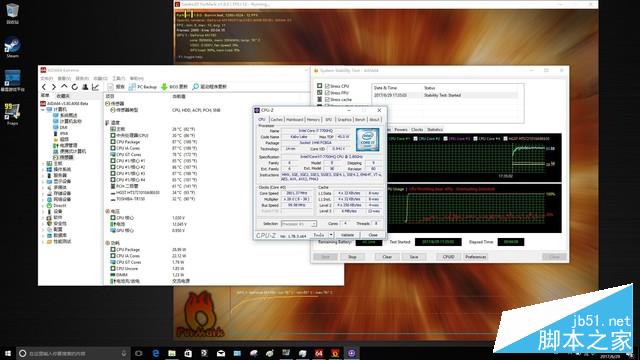The width and height of the screenshot is (640, 360).
Task: Open the AIDA64 report toolbar button
Action: coord(116,87)
